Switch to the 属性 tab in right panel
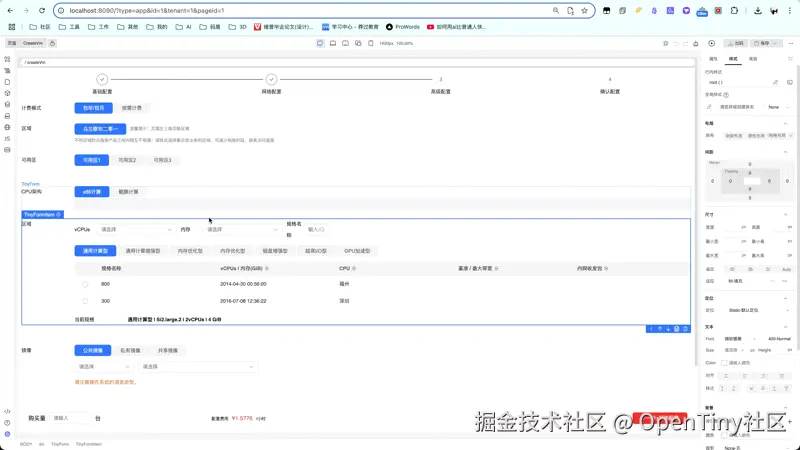800x450 pixels. [713, 59]
